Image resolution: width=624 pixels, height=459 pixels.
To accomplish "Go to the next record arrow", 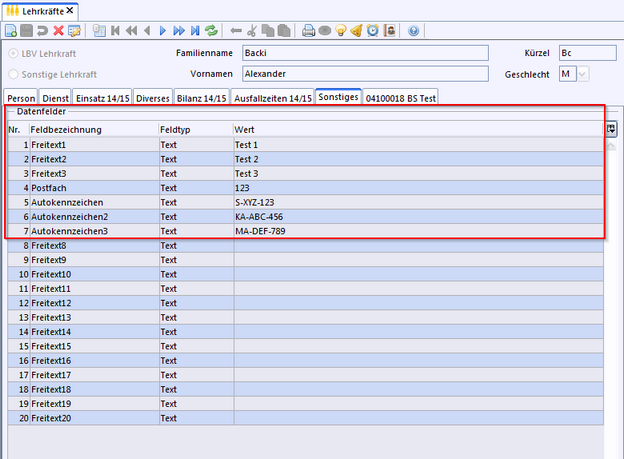I will point(163,31).
